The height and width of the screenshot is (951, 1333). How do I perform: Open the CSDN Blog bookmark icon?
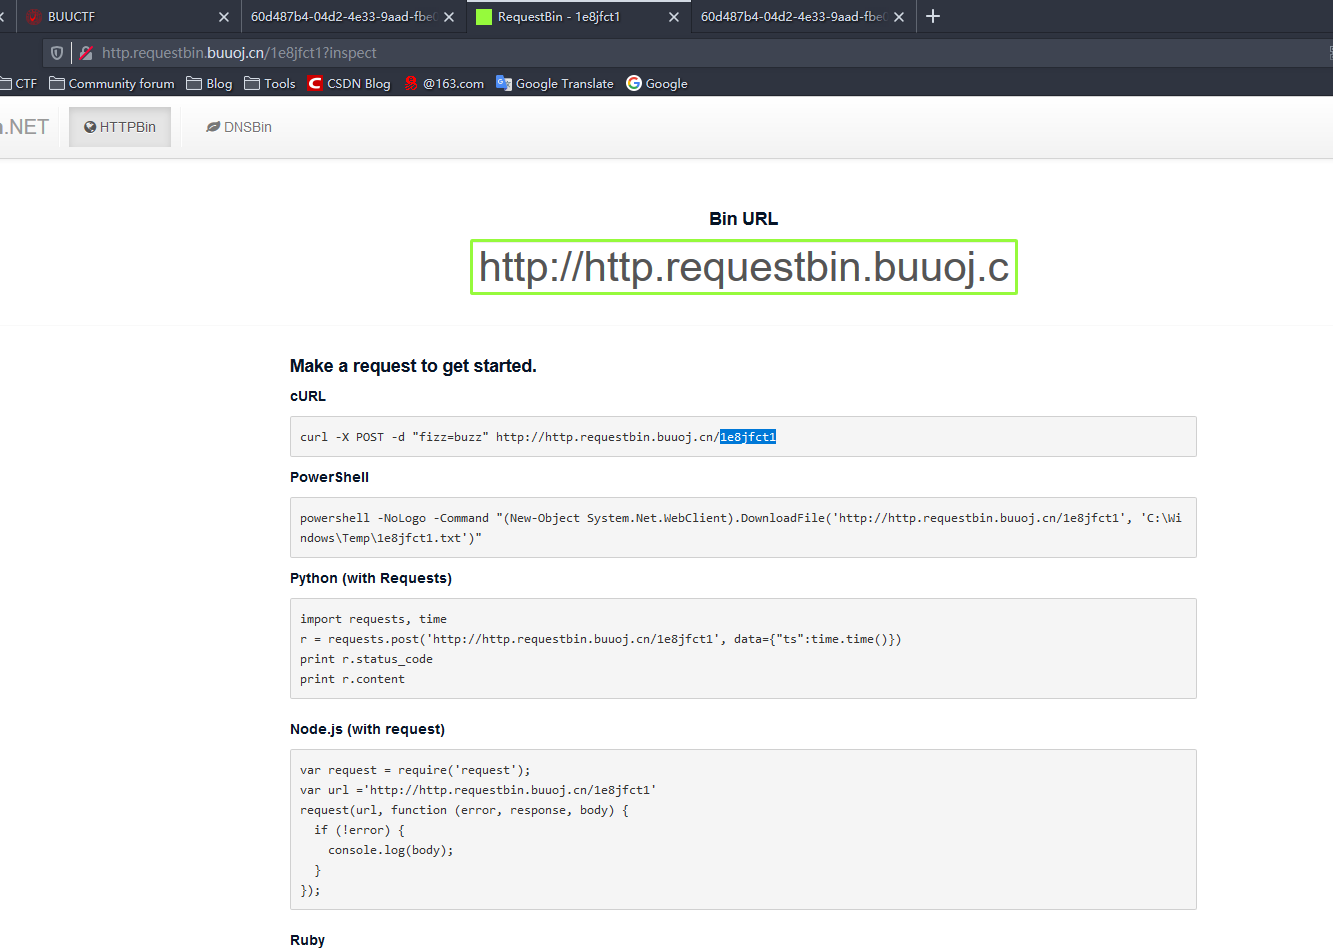[313, 84]
